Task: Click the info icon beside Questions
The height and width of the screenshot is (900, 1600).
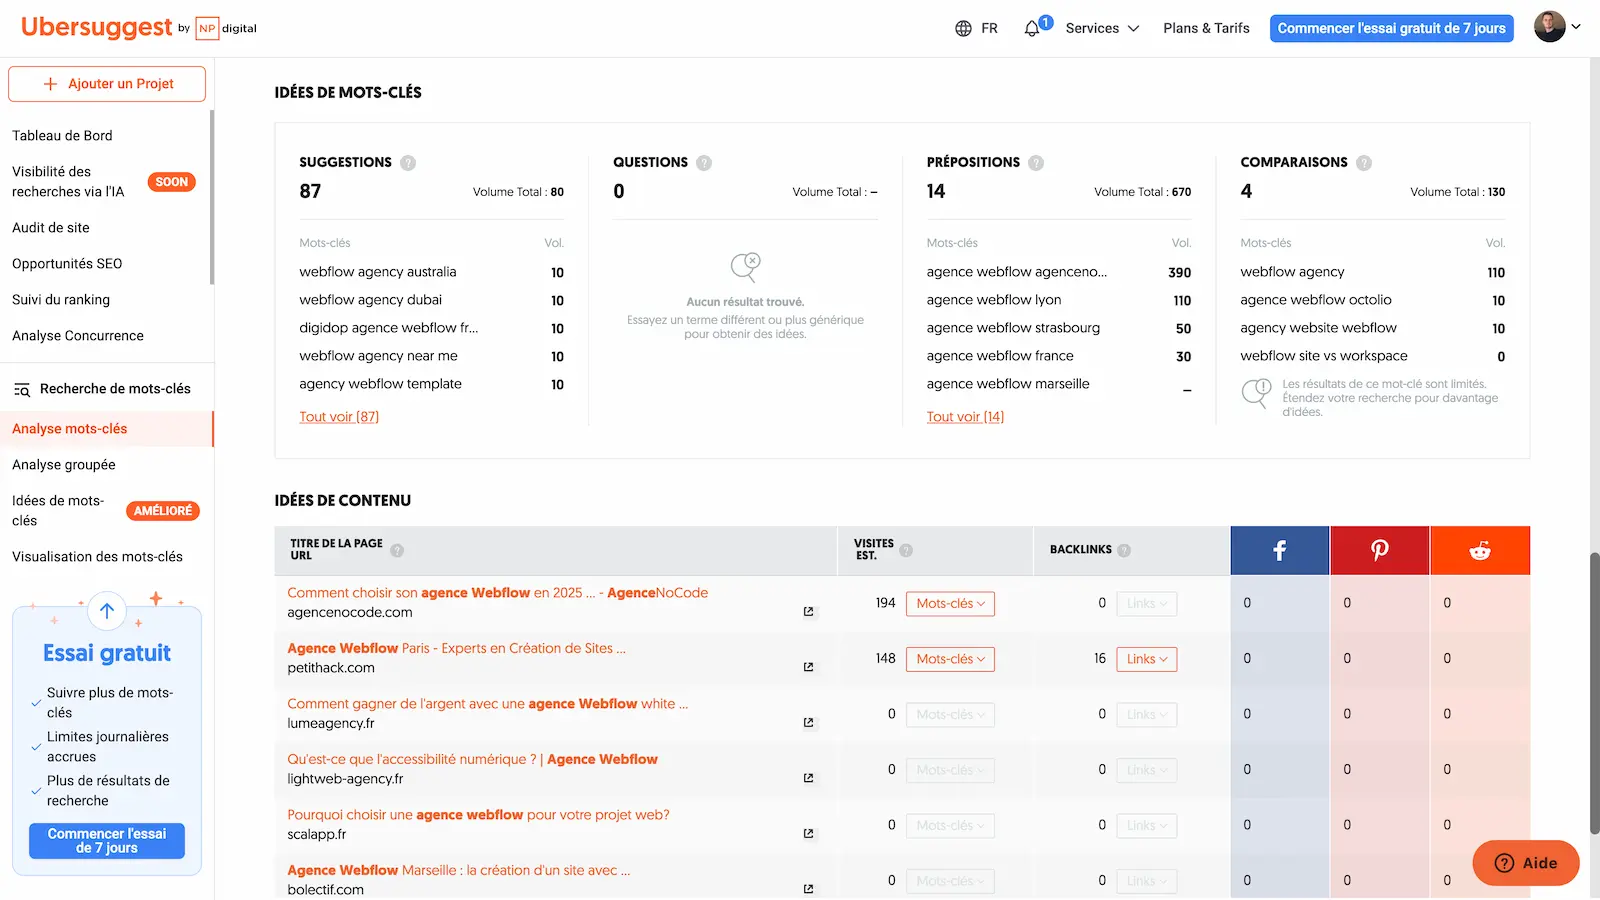Action: pyautogui.click(x=704, y=163)
